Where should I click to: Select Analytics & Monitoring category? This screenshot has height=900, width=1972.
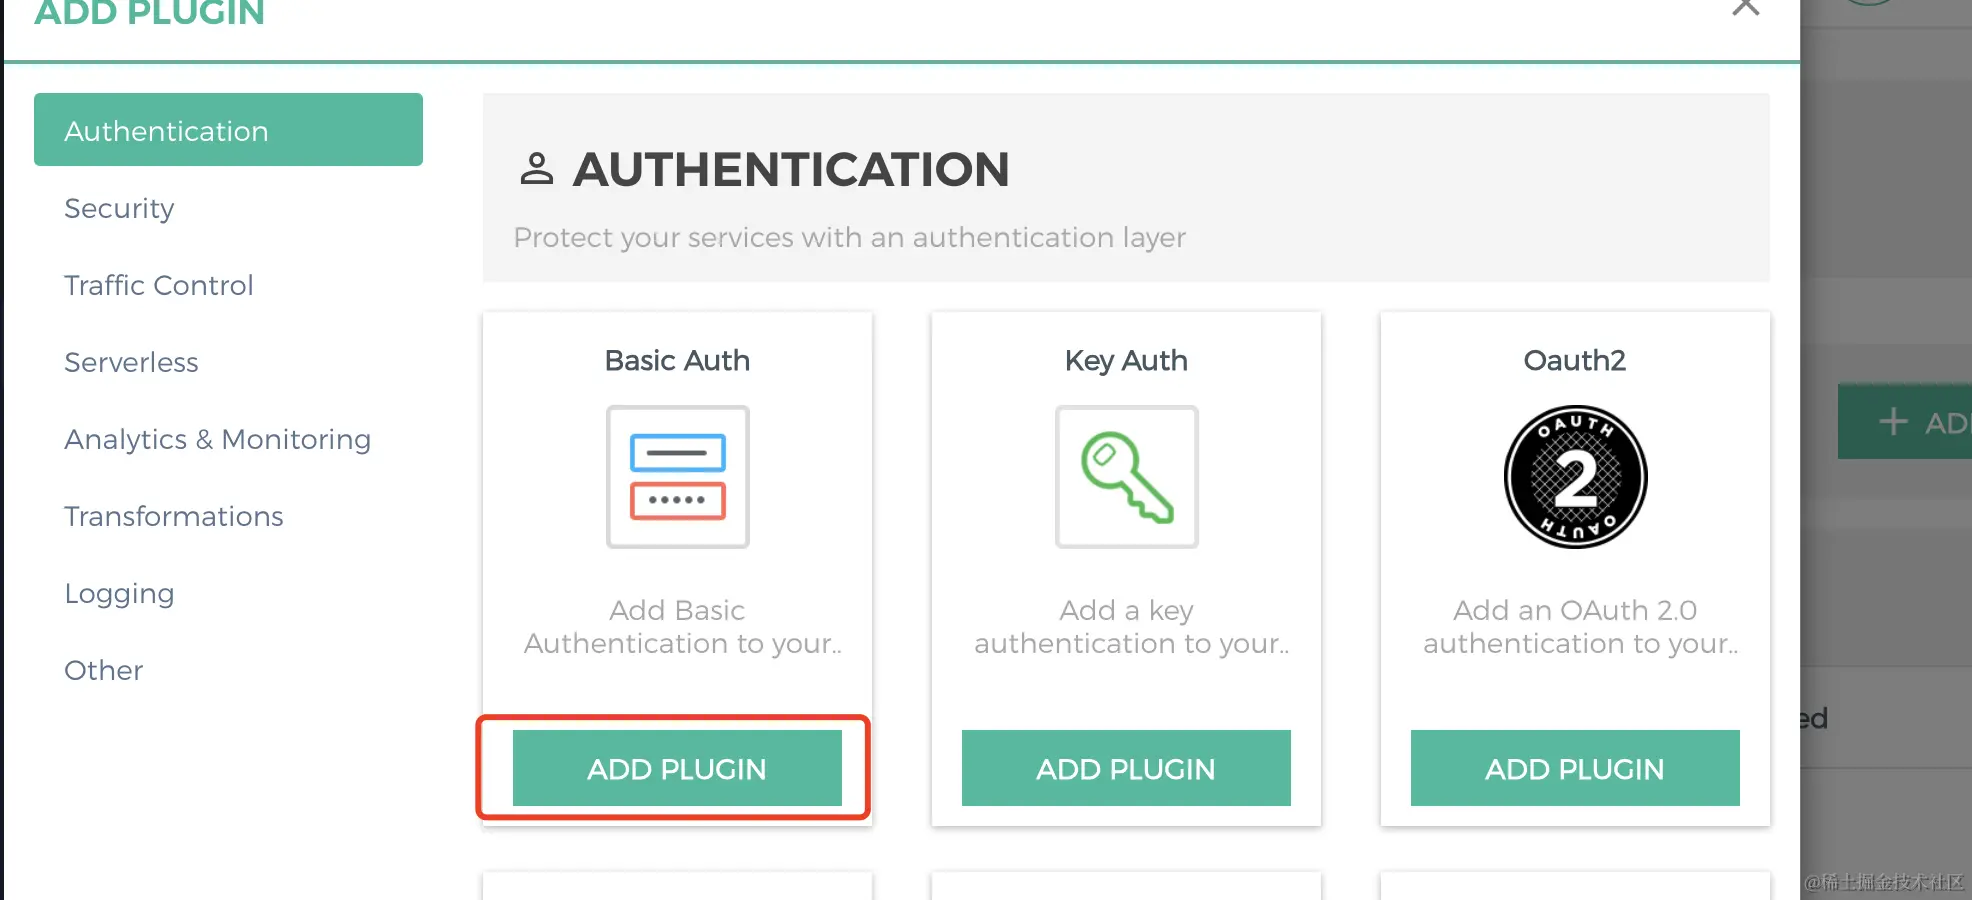click(x=217, y=439)
